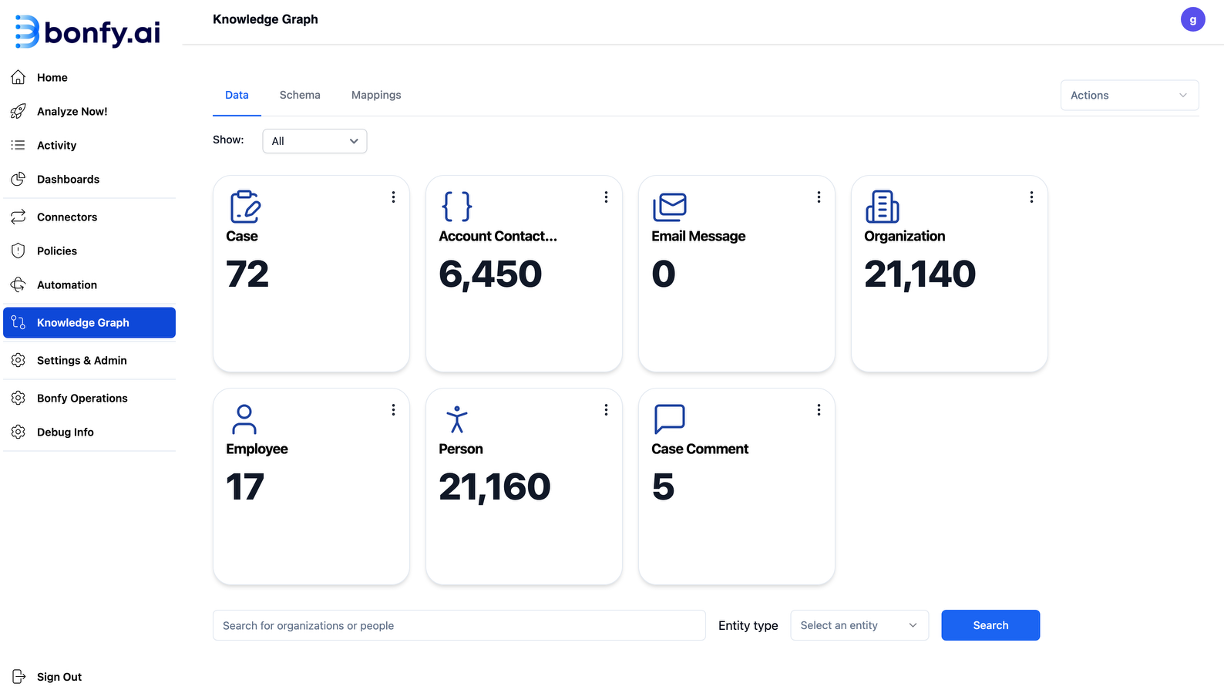Switch to the Mappings tab
The width and height of the screenshot is (1224, 700).
376,95
